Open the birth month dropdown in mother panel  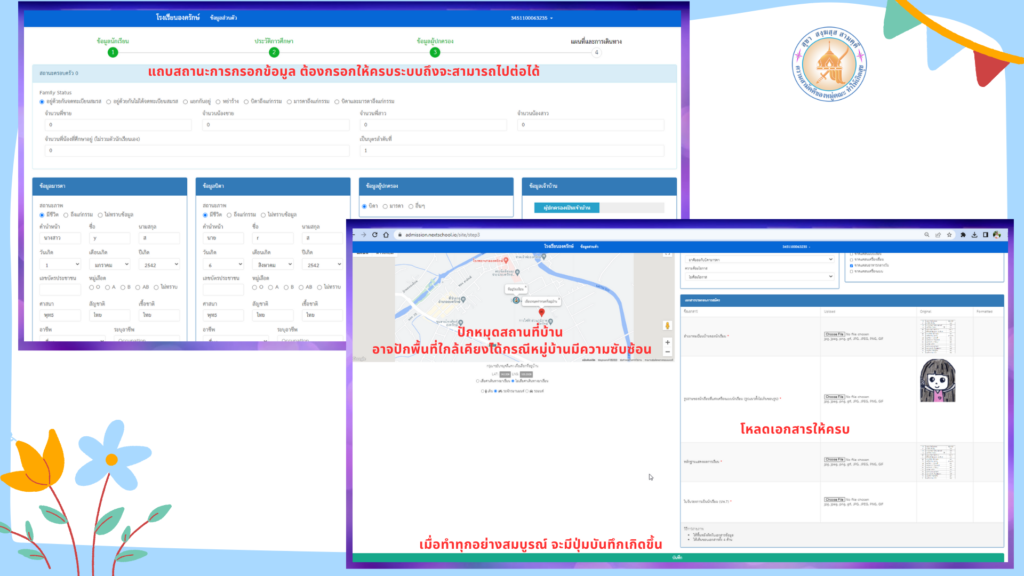click(x=109, y=264)
